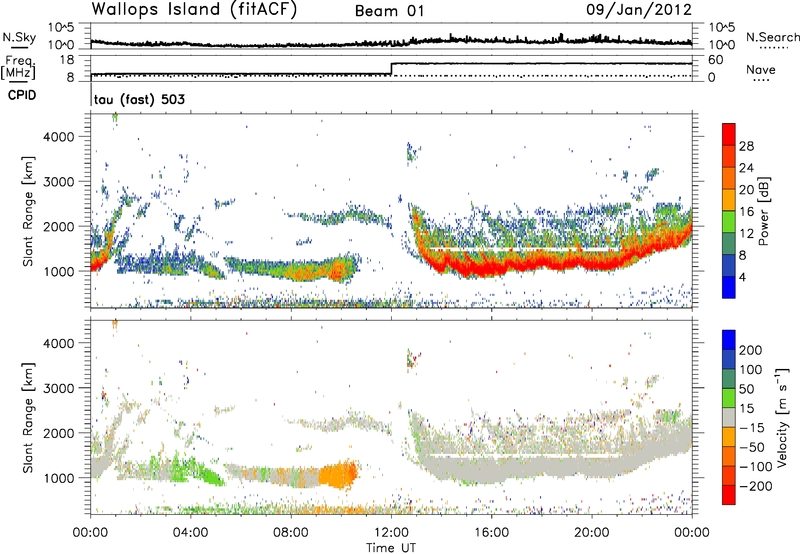This screenshot has width=800, height=554.
Task: Click the "-200" tick on Velocity color bar
Action: point(756,486)
